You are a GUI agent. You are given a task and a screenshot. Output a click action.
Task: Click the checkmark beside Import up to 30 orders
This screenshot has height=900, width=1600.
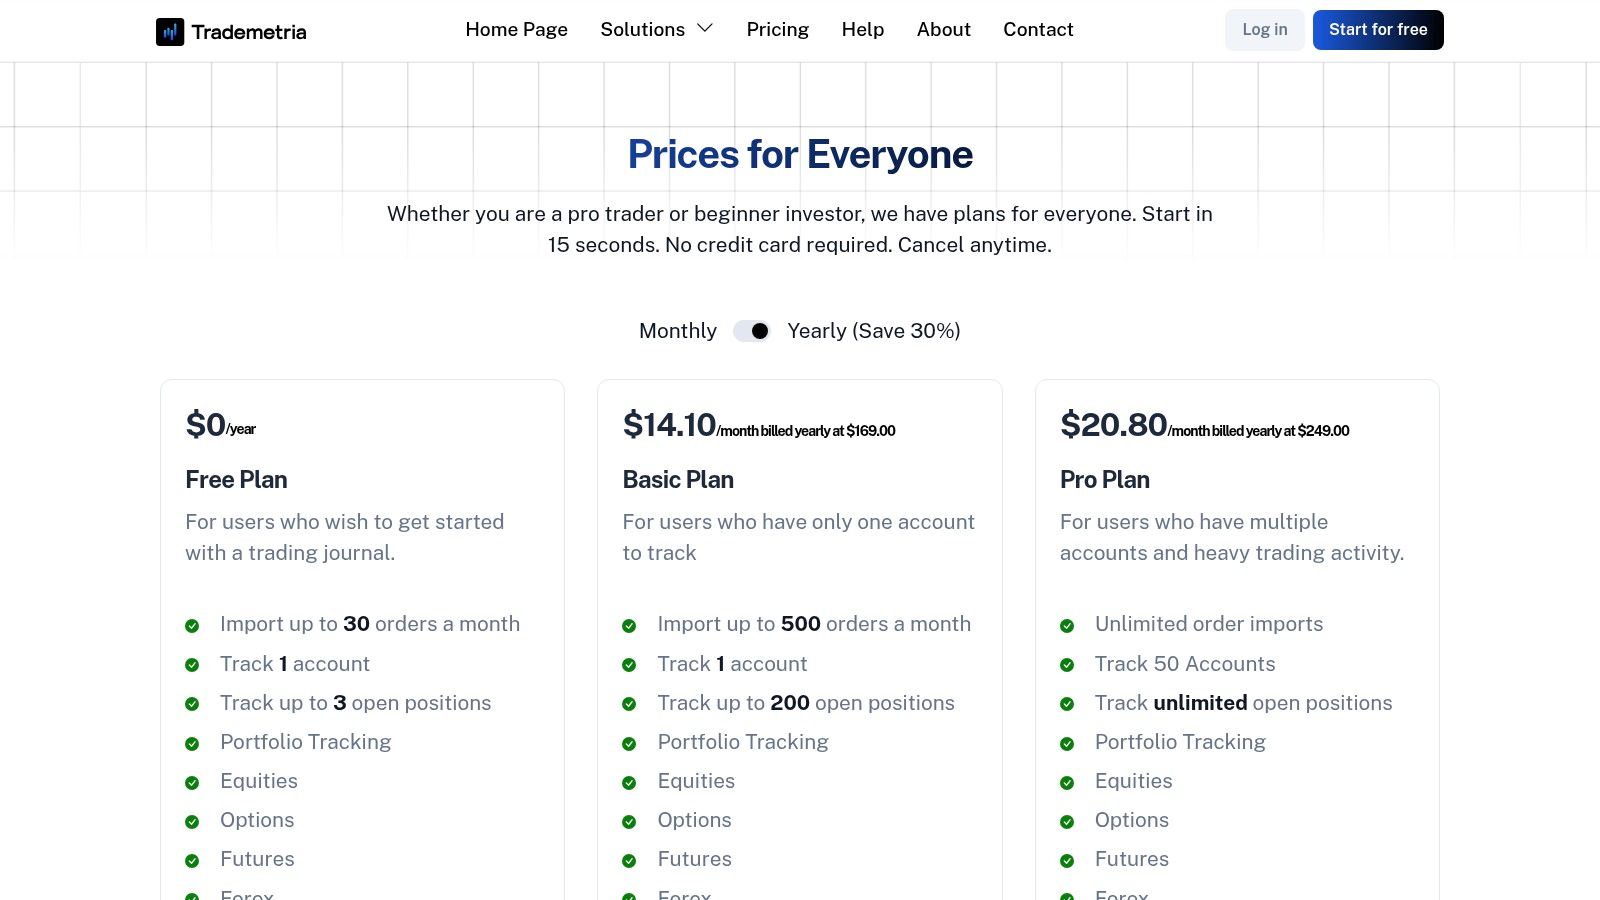click(x=192, y=625)
